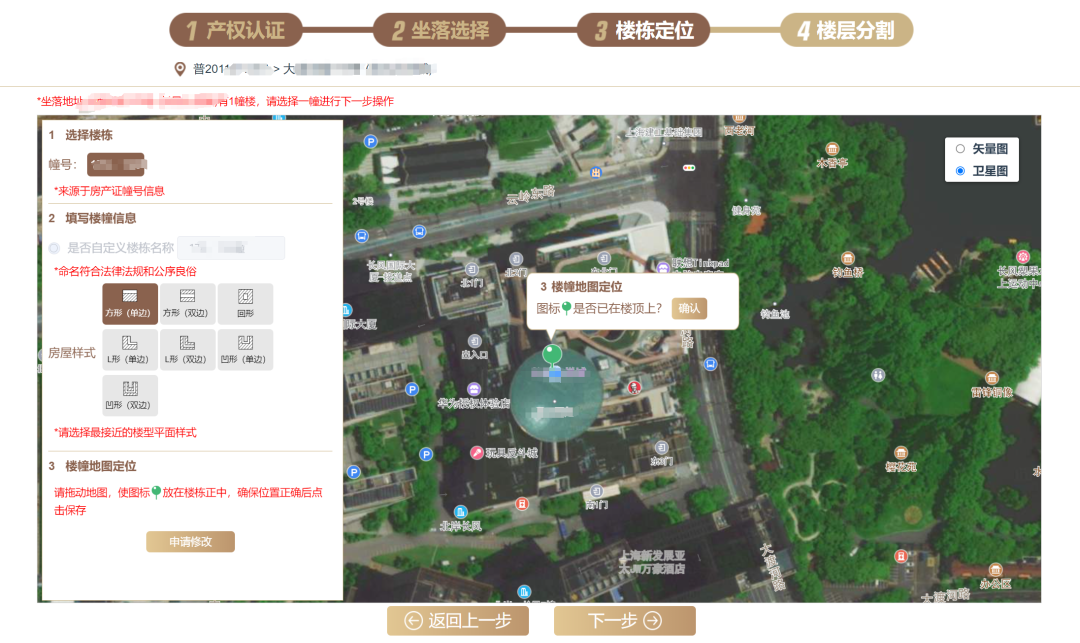The image size is (1080, 643).
Task: Select the 方形(单边) house style
Action: tap(130, 303)
